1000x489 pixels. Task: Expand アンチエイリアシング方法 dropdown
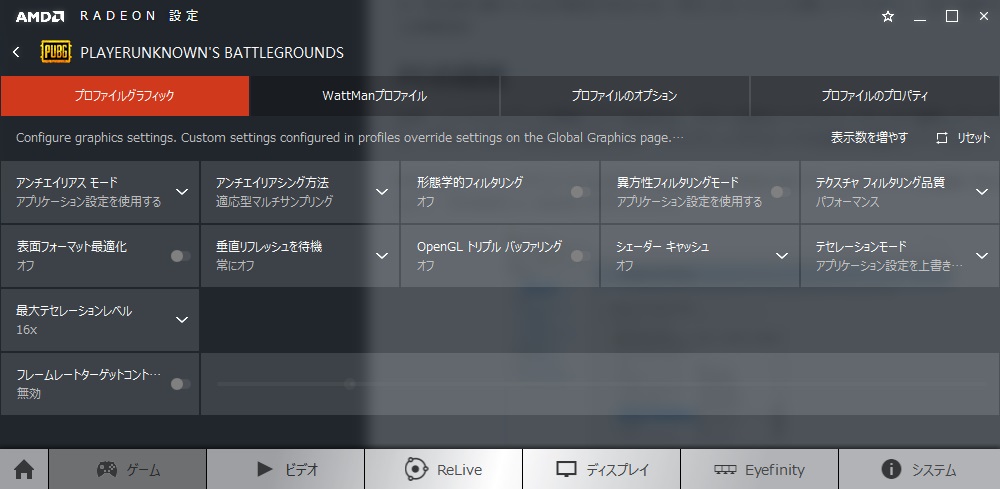click(382, 192)
